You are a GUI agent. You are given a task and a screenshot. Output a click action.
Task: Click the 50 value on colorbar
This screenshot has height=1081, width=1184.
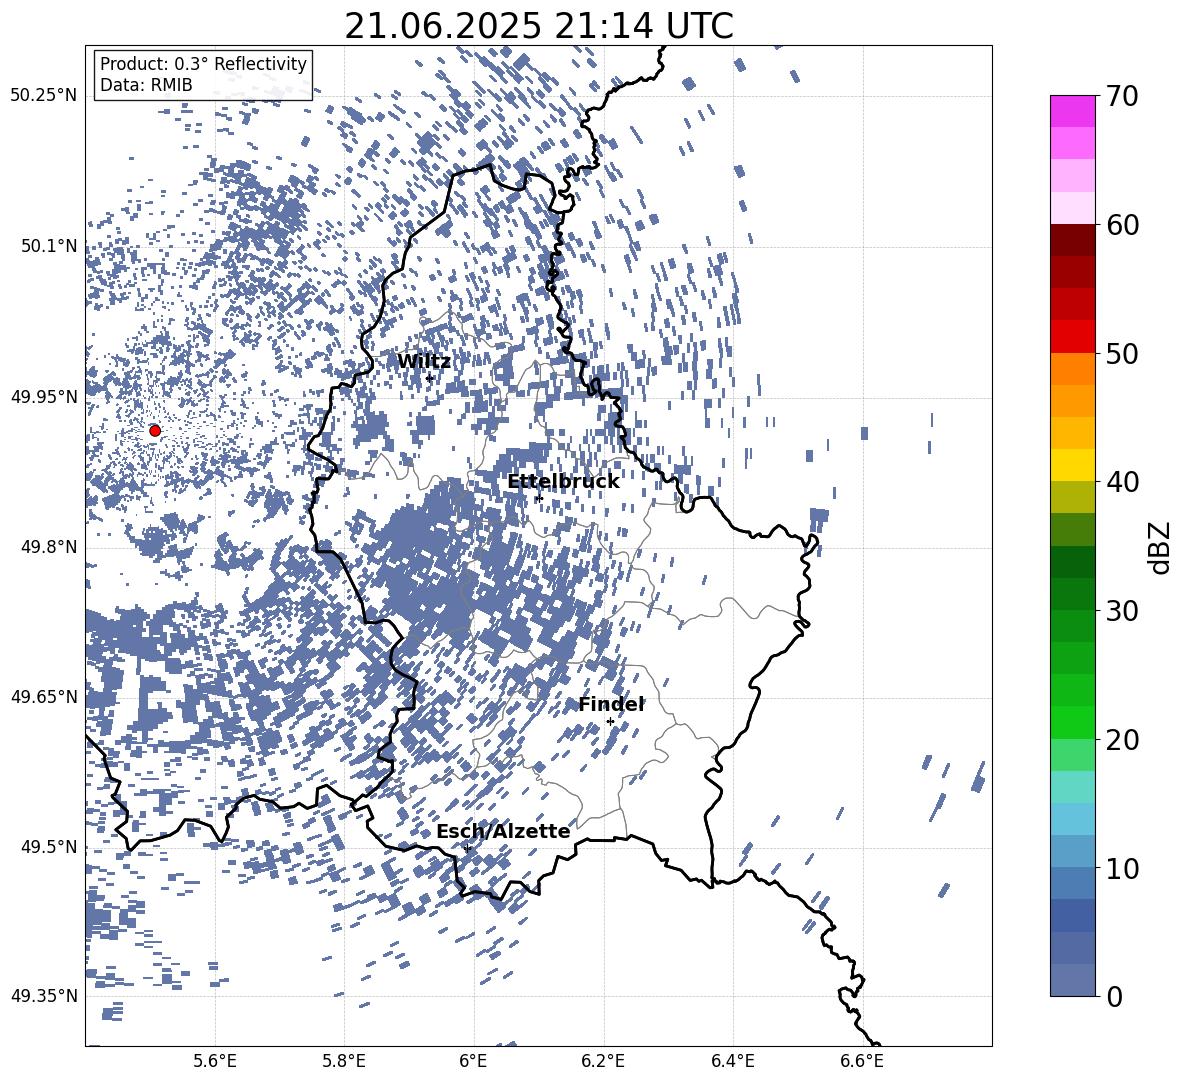pyautogui.click(x=1121, y=353)
